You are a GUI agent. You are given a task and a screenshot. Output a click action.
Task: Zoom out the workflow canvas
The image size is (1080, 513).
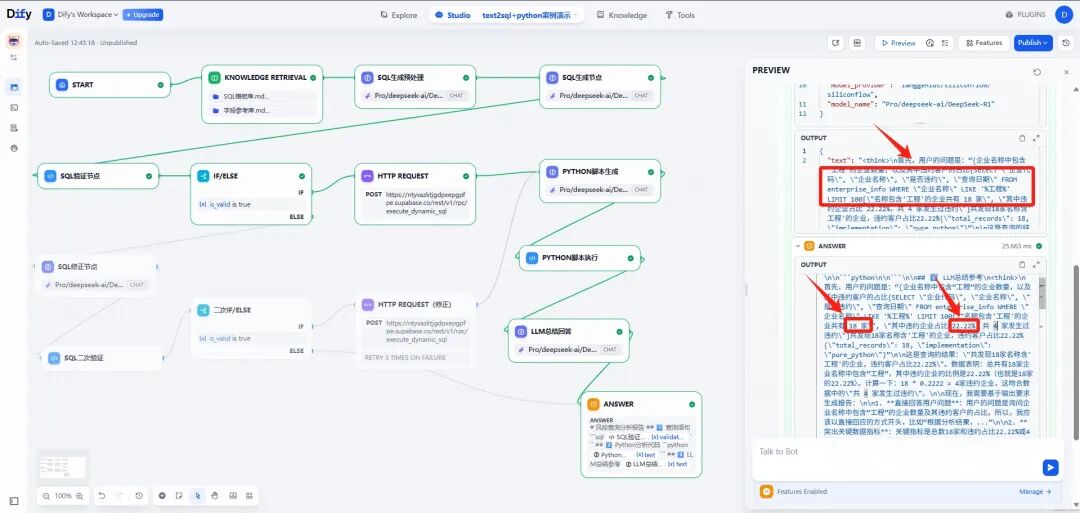point(46,496)
